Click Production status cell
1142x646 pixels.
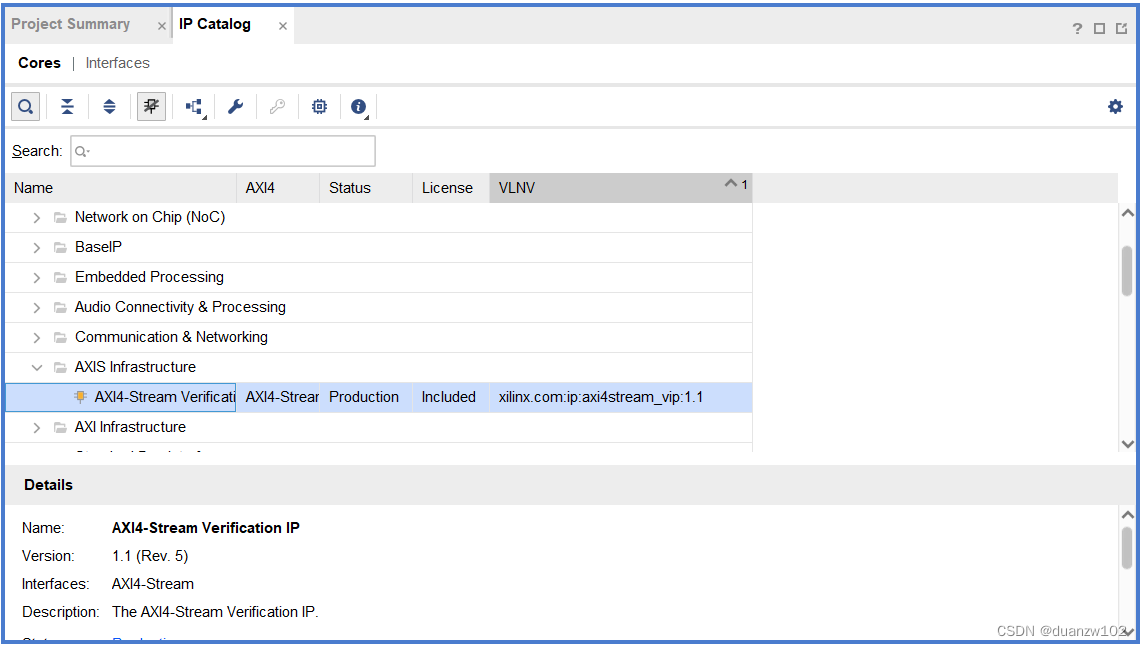pyautogui.click(x=364, y=398)
